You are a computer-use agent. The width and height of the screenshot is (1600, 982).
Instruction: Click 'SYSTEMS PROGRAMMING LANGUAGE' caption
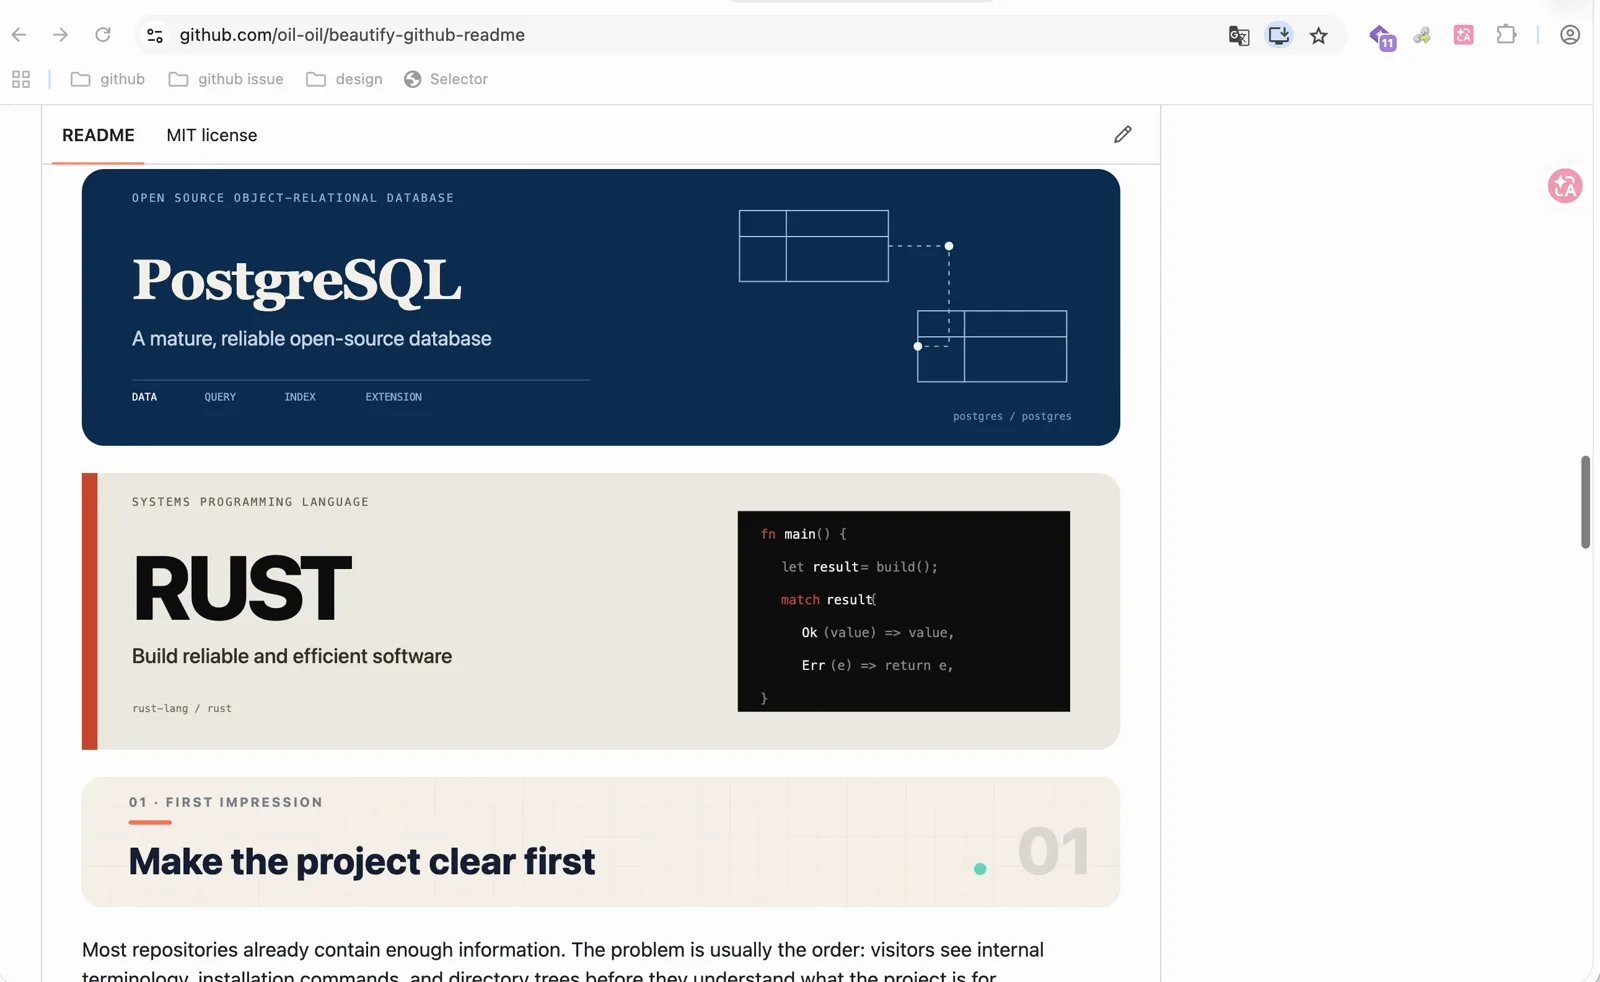click(250, 502)
